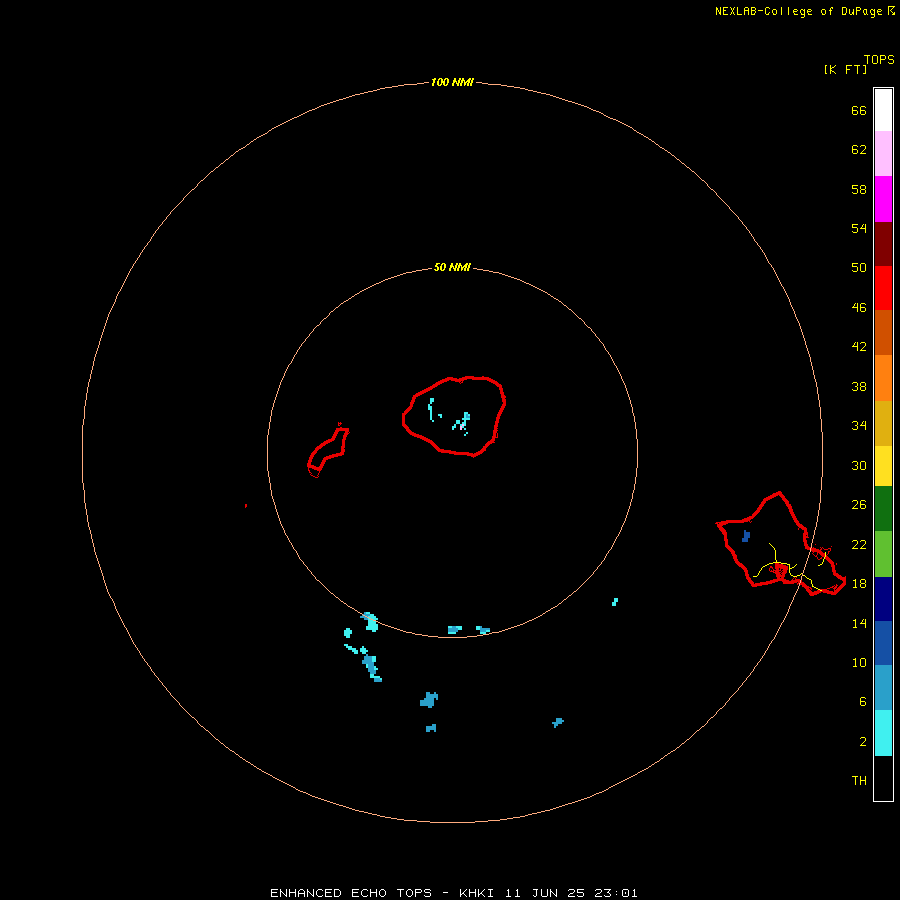Click the light blue legend swatch
The height and width of the screenshot is (900, 900).
click(883, 688)
